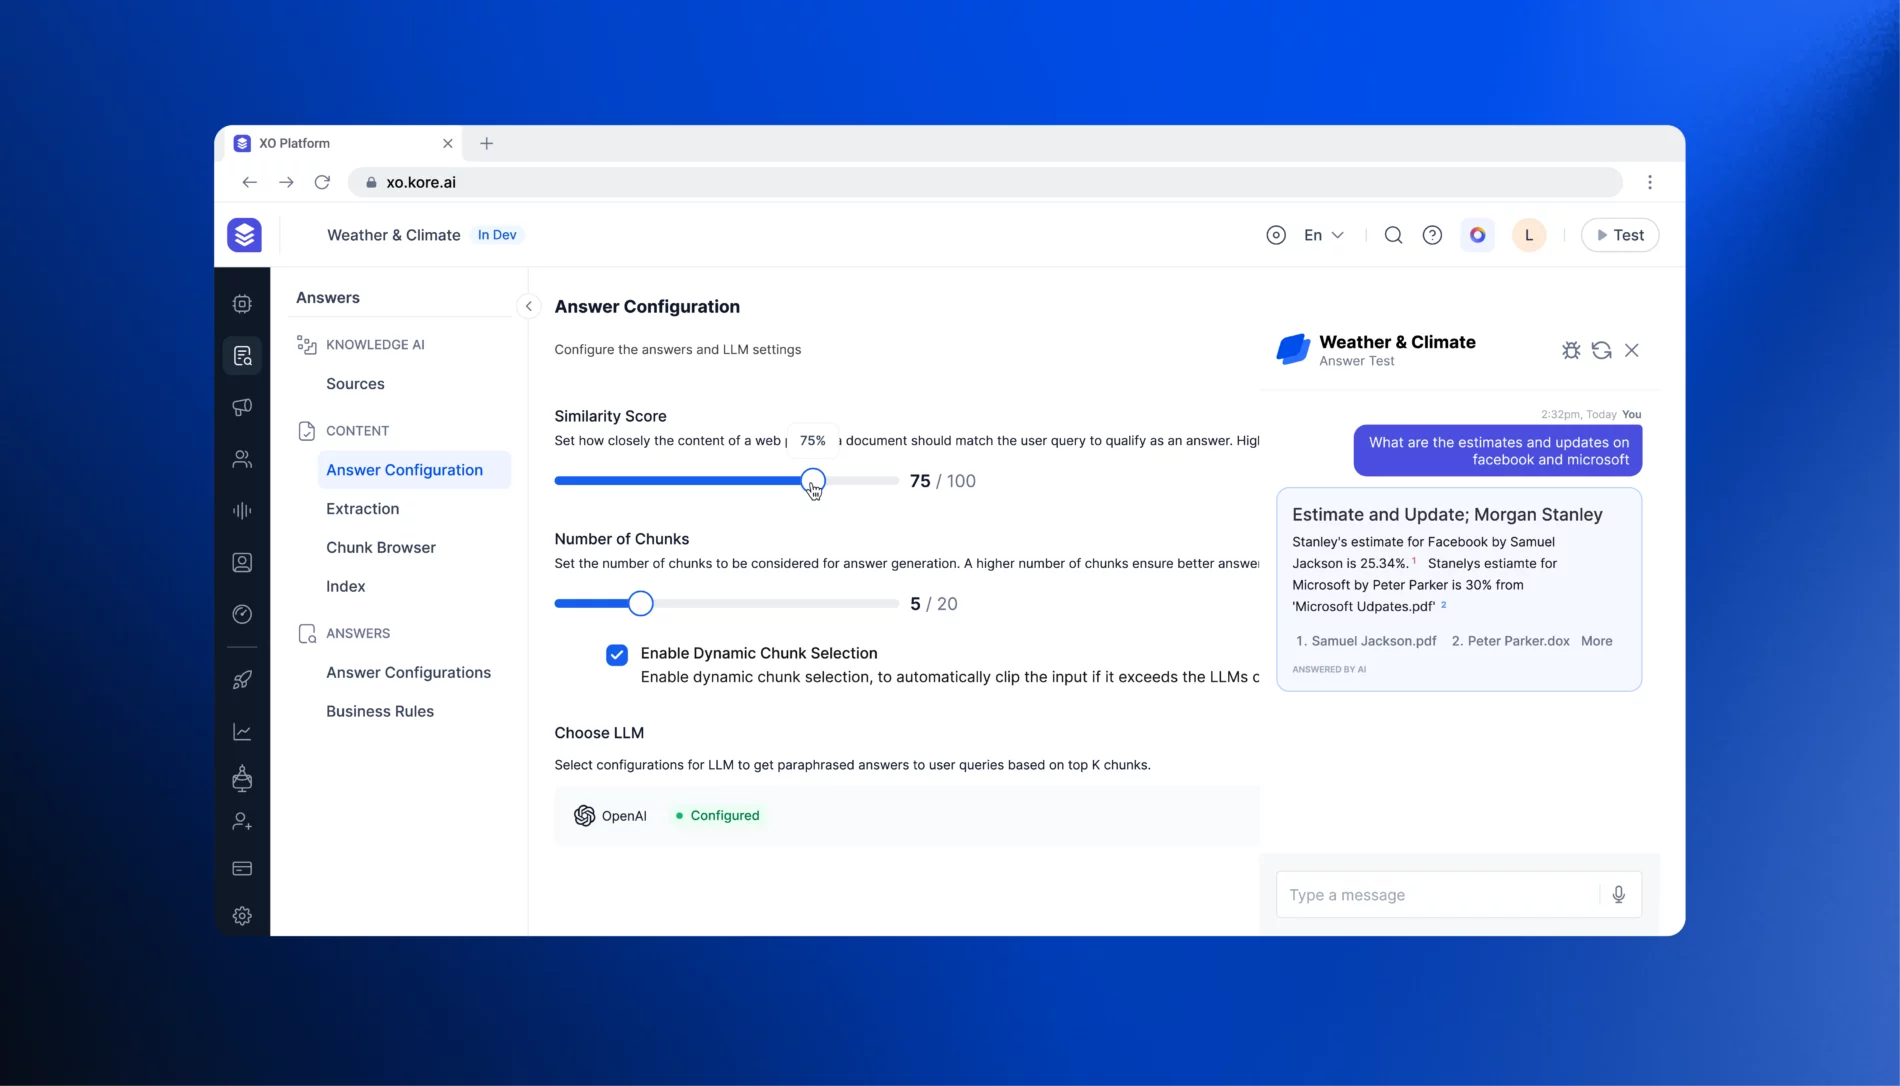Click the Type a message input field

(x=1440, y=895)
